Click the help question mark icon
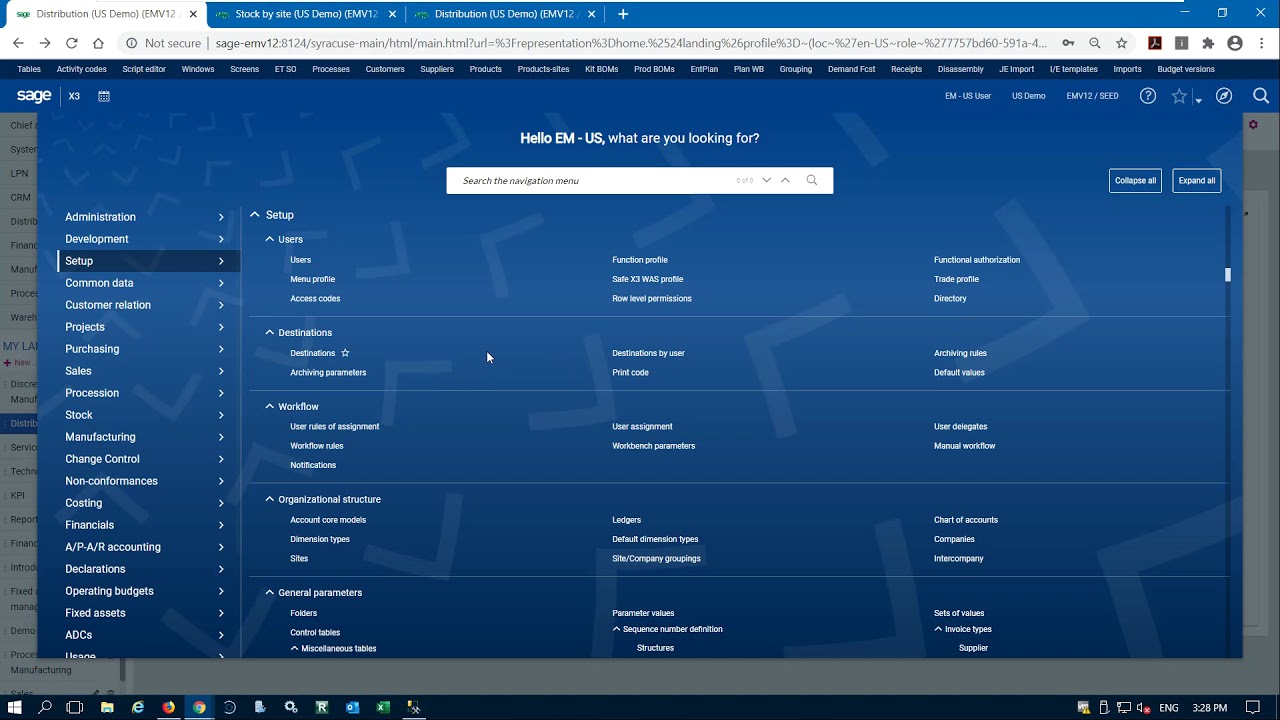Image resolution: width=1280 pixels, height=720 pixels. click(x=1148, y=96)
